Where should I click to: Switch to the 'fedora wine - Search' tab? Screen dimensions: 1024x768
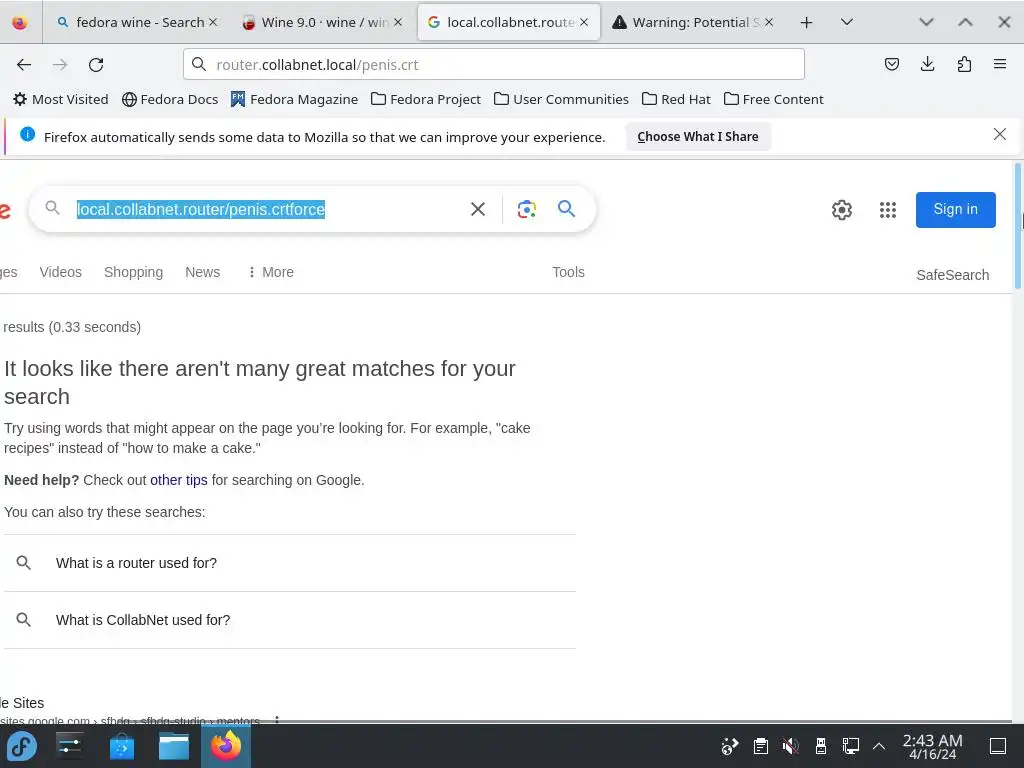138,22
